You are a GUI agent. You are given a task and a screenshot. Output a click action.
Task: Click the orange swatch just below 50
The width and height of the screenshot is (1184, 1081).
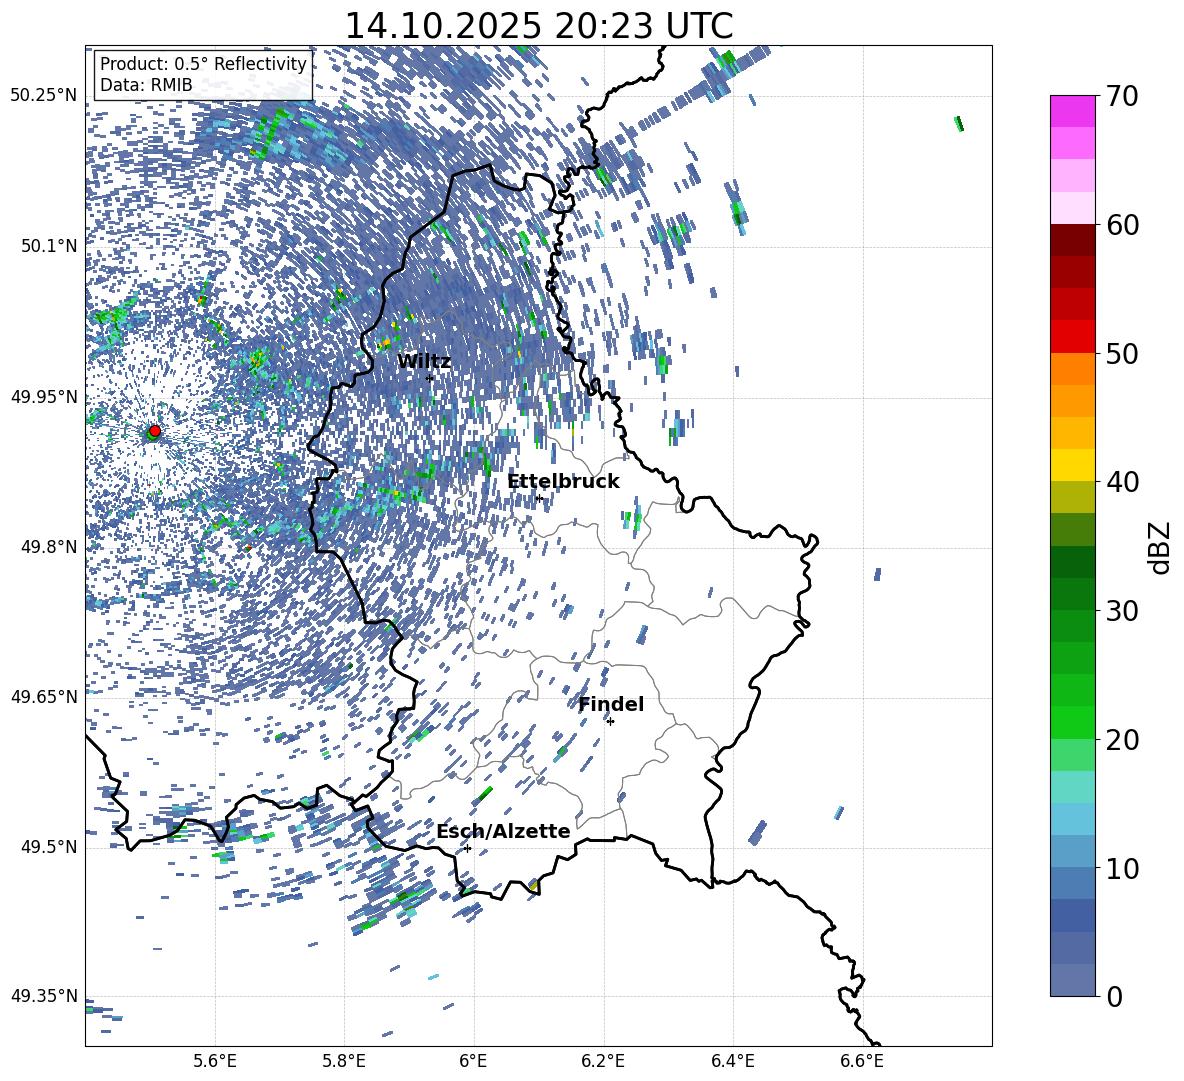[x=1072, y=369]
